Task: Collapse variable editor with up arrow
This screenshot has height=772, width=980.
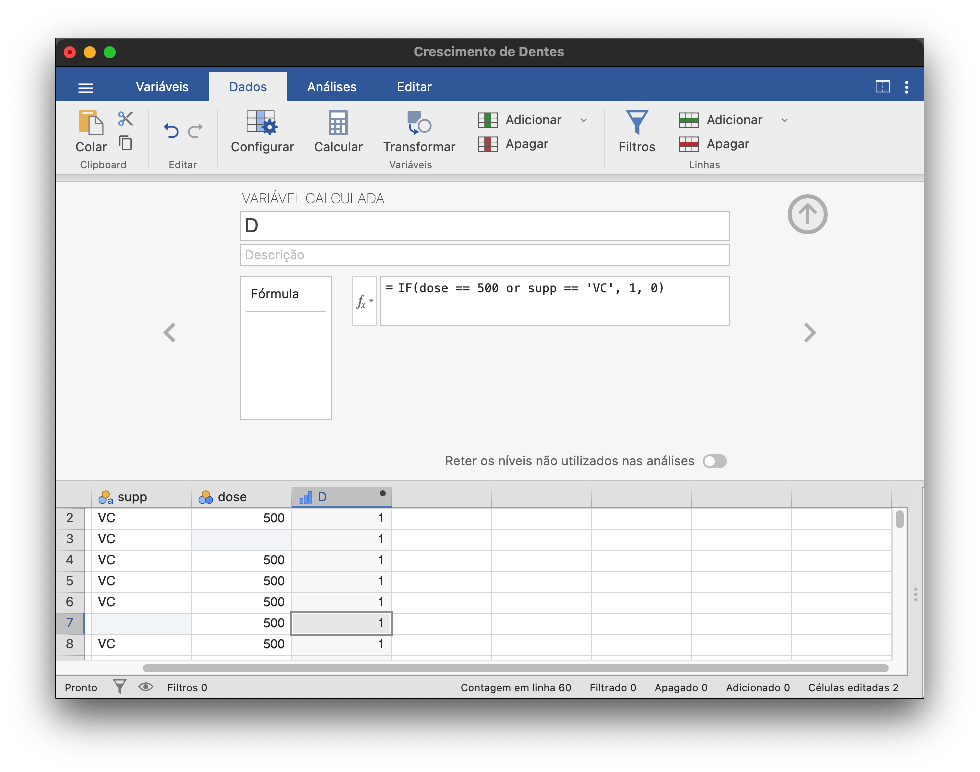Action: coord(807,214)
